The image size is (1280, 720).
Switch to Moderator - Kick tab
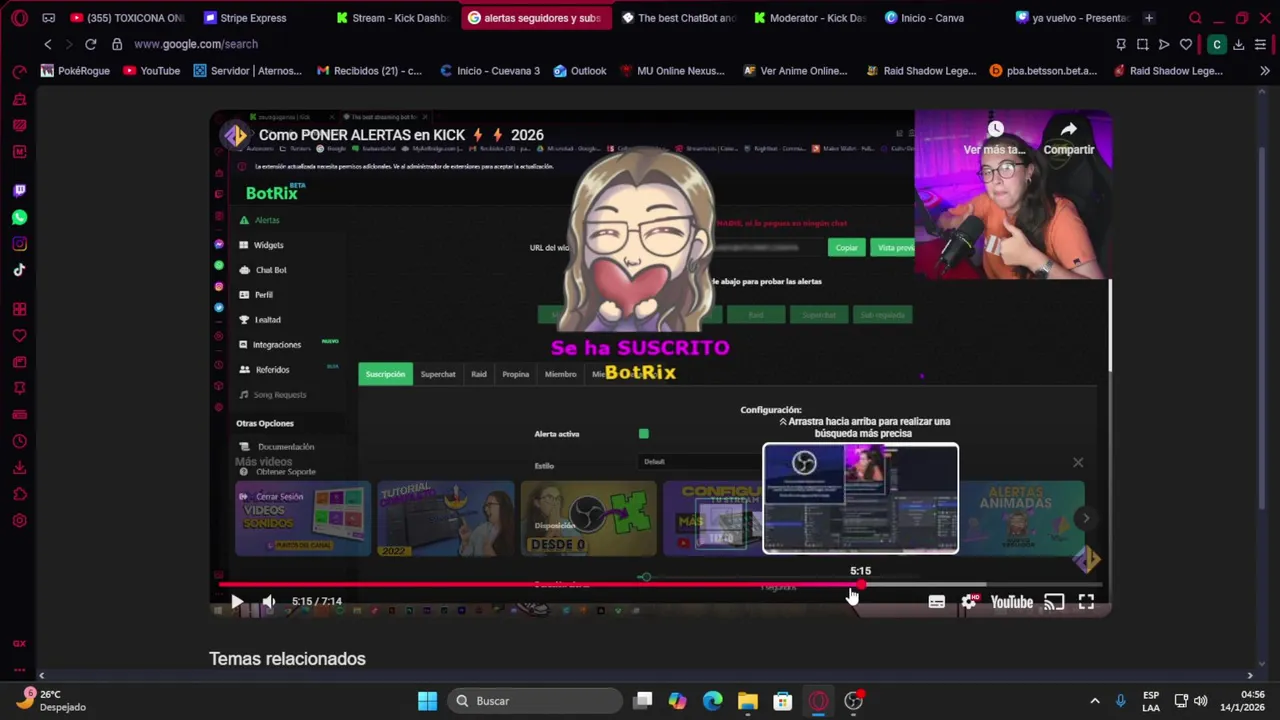[811, 18]
